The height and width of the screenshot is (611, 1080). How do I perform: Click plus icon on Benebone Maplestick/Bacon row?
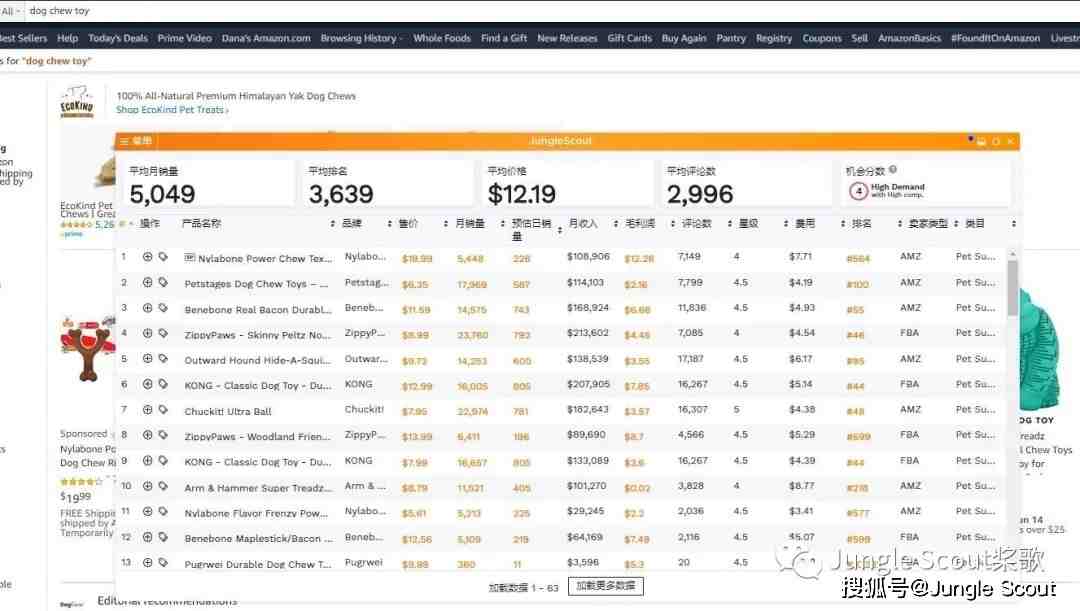coord(147,537)
